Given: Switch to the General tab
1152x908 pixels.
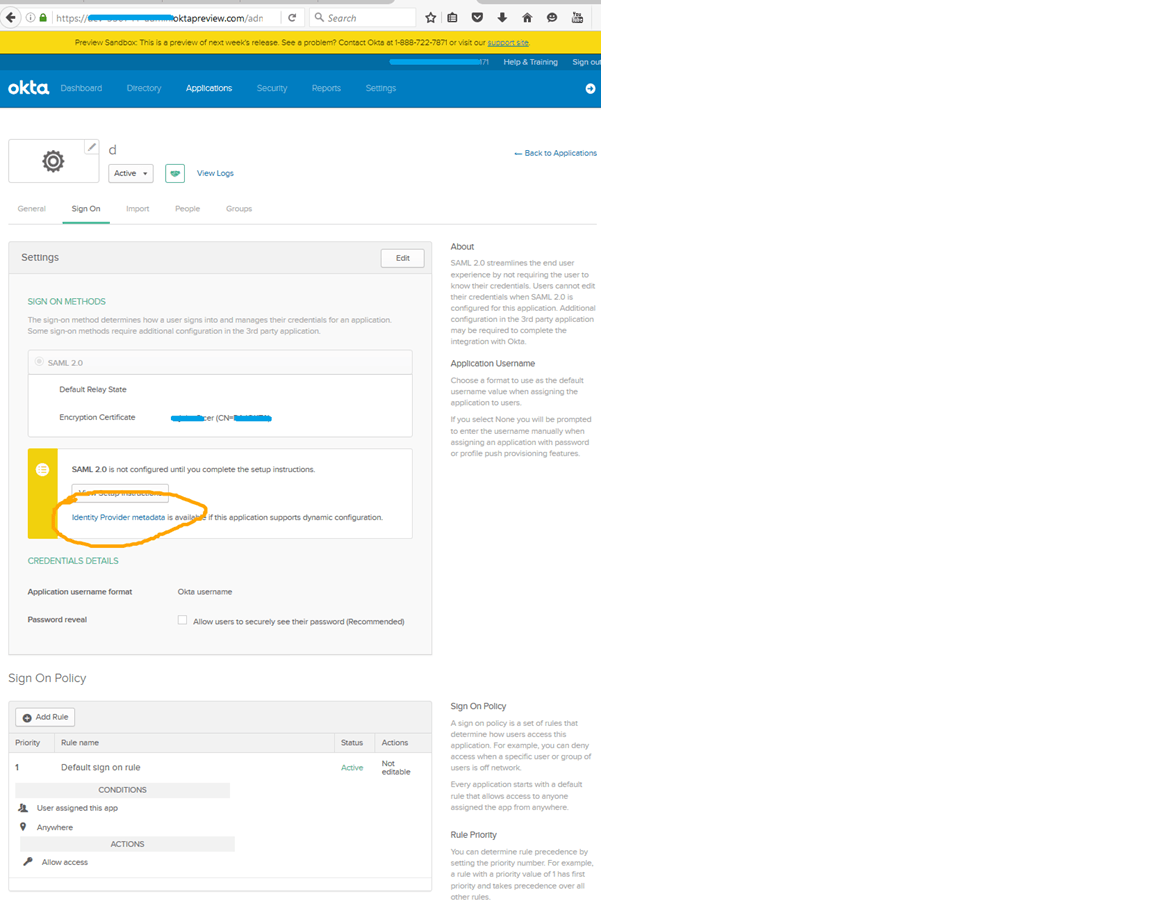Looking at the screenshot, I should pyautogui.click(x=32, y=209).
